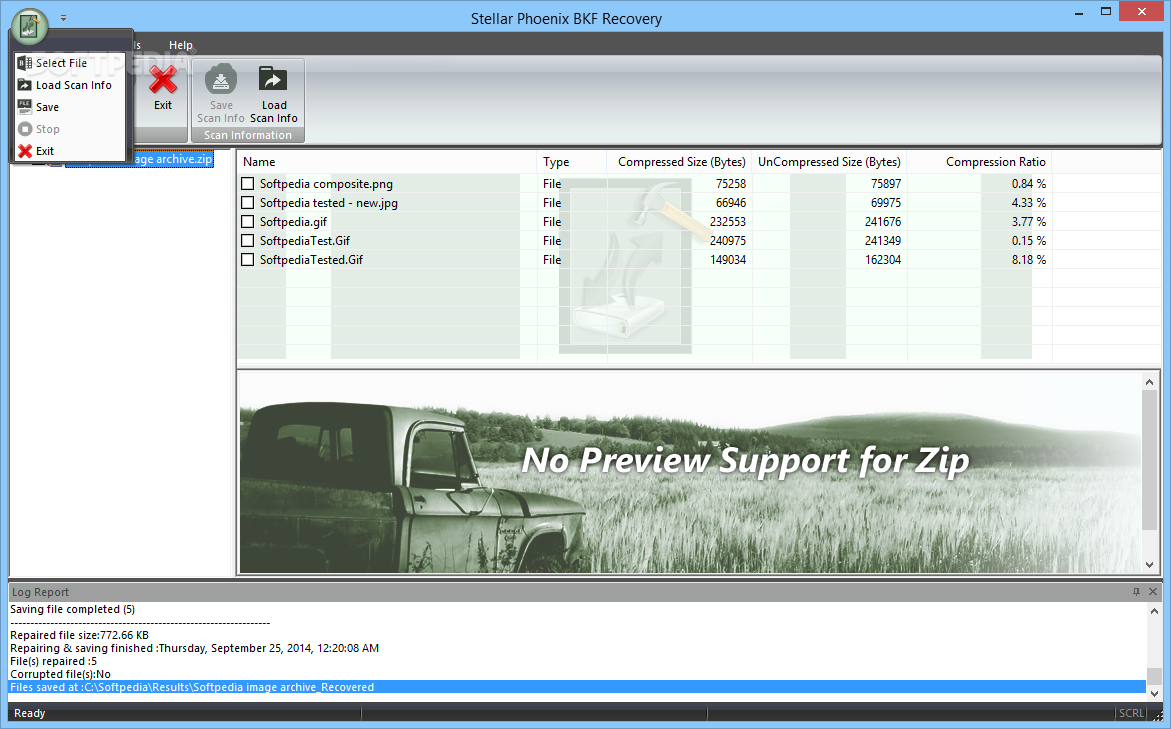The width and height of the screenshot is (1171, 729).
Task: Close the Log Report panel
Action: (1153, 592)
